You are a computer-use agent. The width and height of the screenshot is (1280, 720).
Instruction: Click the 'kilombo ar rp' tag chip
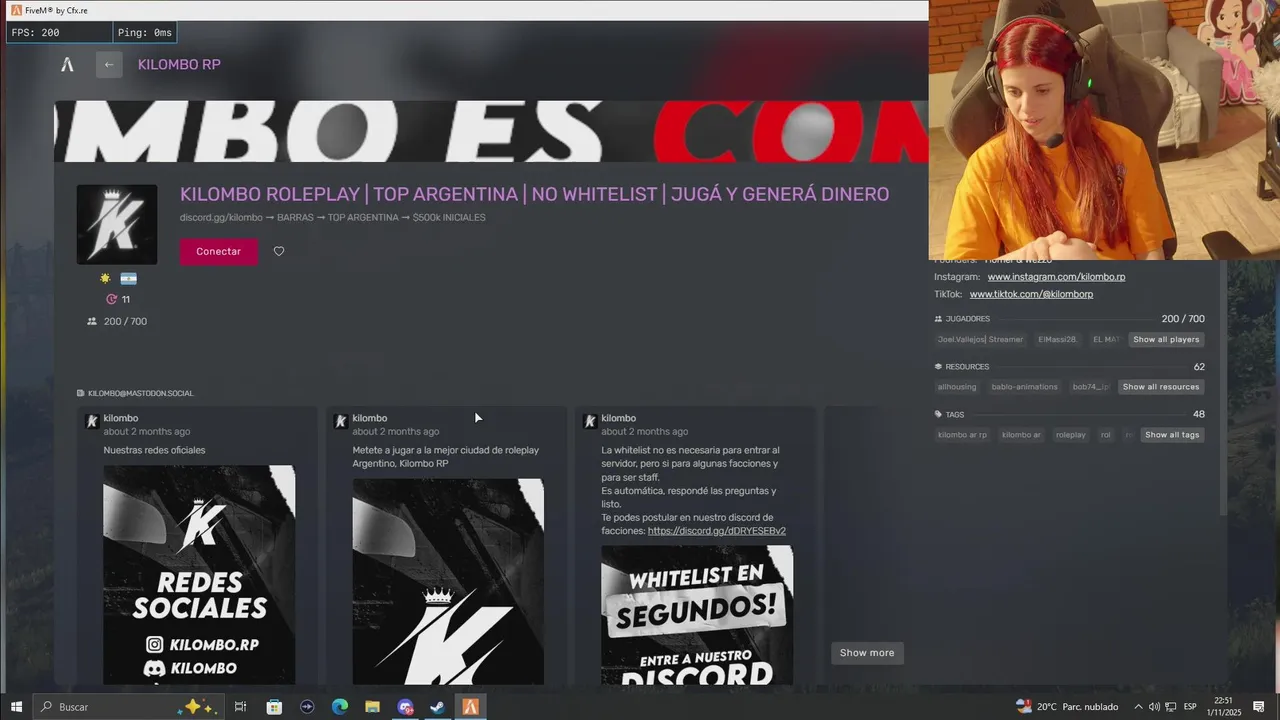pyautogui.click(x=962, y=435)
